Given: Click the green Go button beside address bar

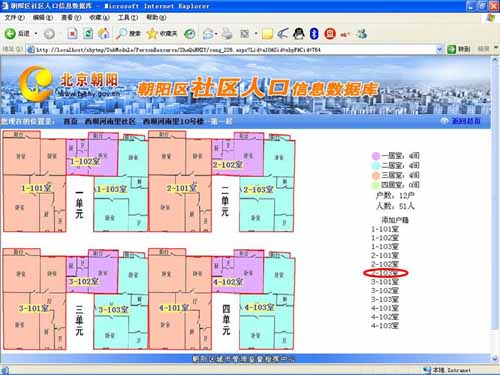Looking at the screenshot, I should [x=459, y=50].
